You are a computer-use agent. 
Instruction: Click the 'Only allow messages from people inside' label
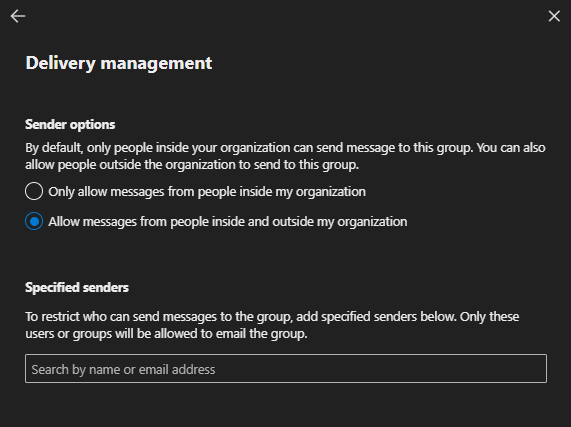[207, 191]
